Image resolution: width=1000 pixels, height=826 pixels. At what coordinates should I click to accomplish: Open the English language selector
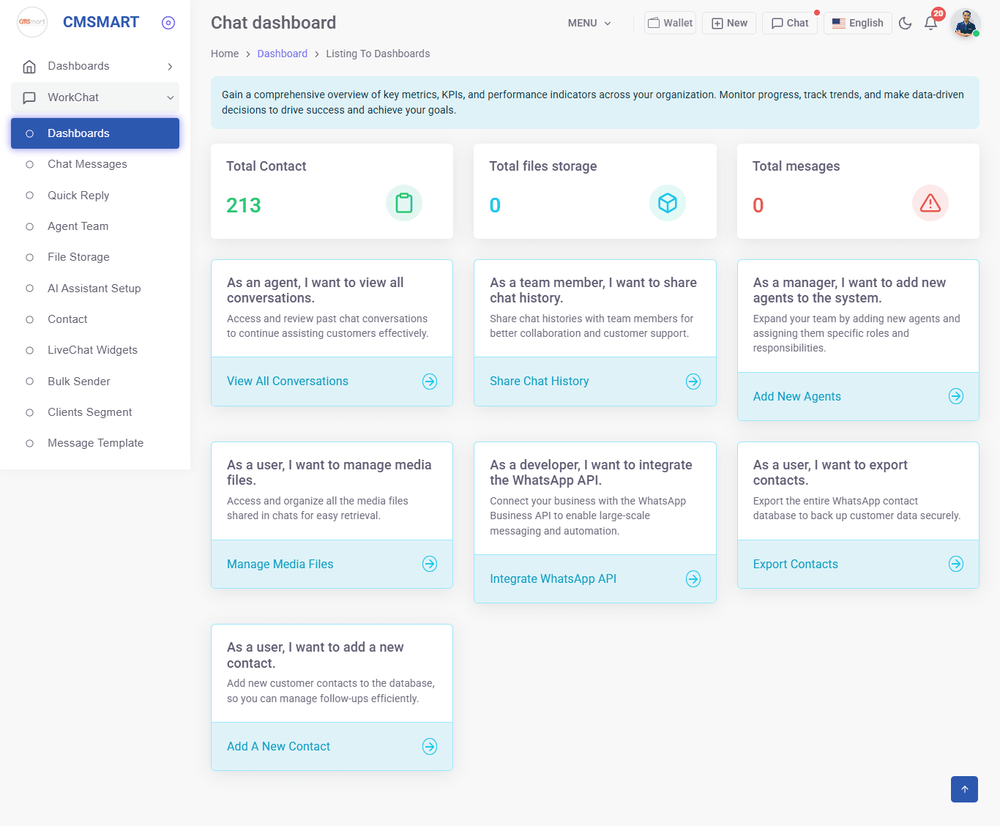[x=857, y=23]
